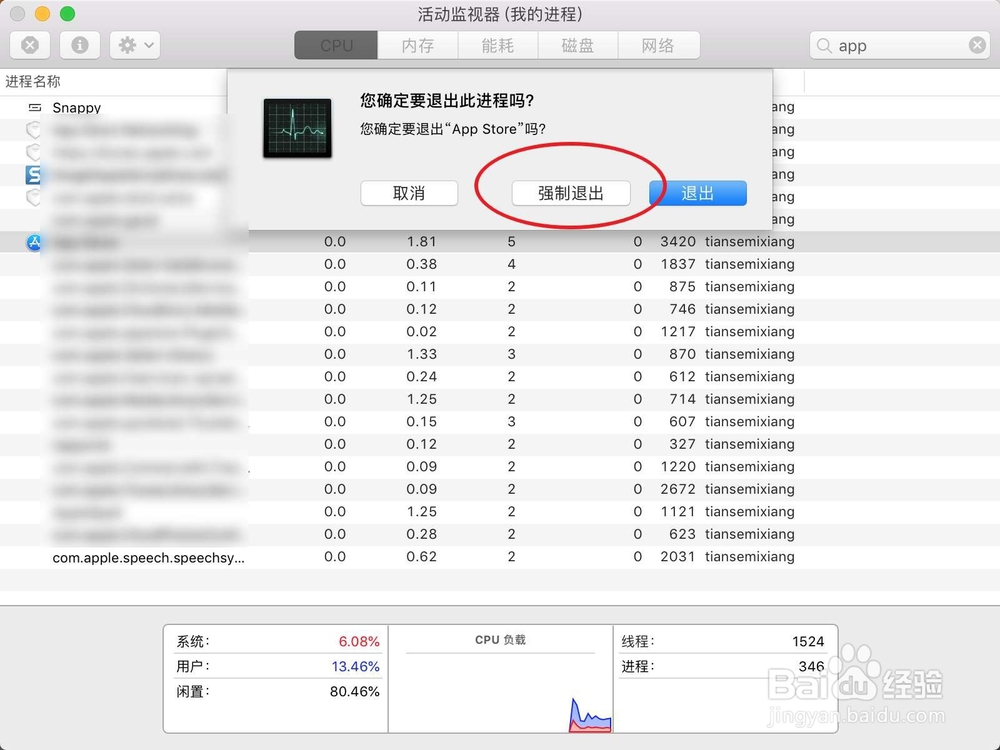Select the row with PID 607

click(x=500, y=422)
